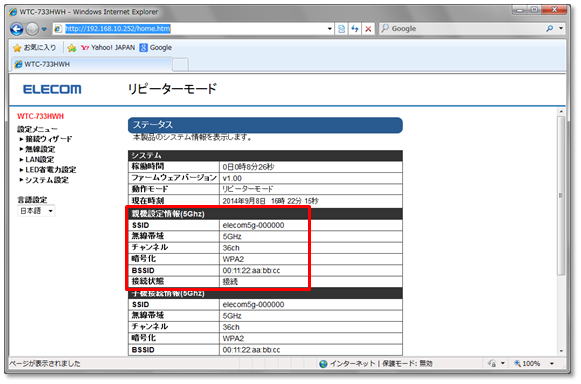Viewport: 581px width, 384px height.
Task: Open the Favorites (お気に入り) star button
Action: click(x=34, y=47)
